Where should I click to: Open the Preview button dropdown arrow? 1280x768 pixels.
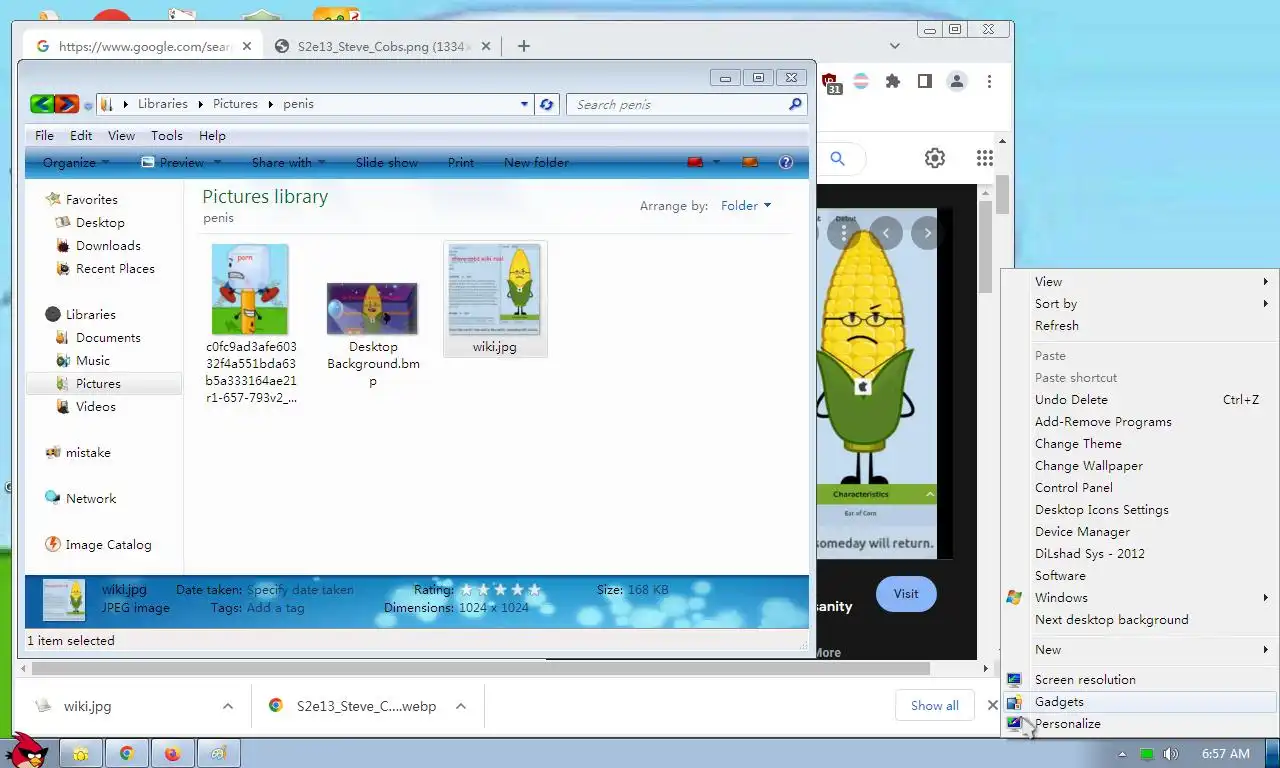[217, 162]
